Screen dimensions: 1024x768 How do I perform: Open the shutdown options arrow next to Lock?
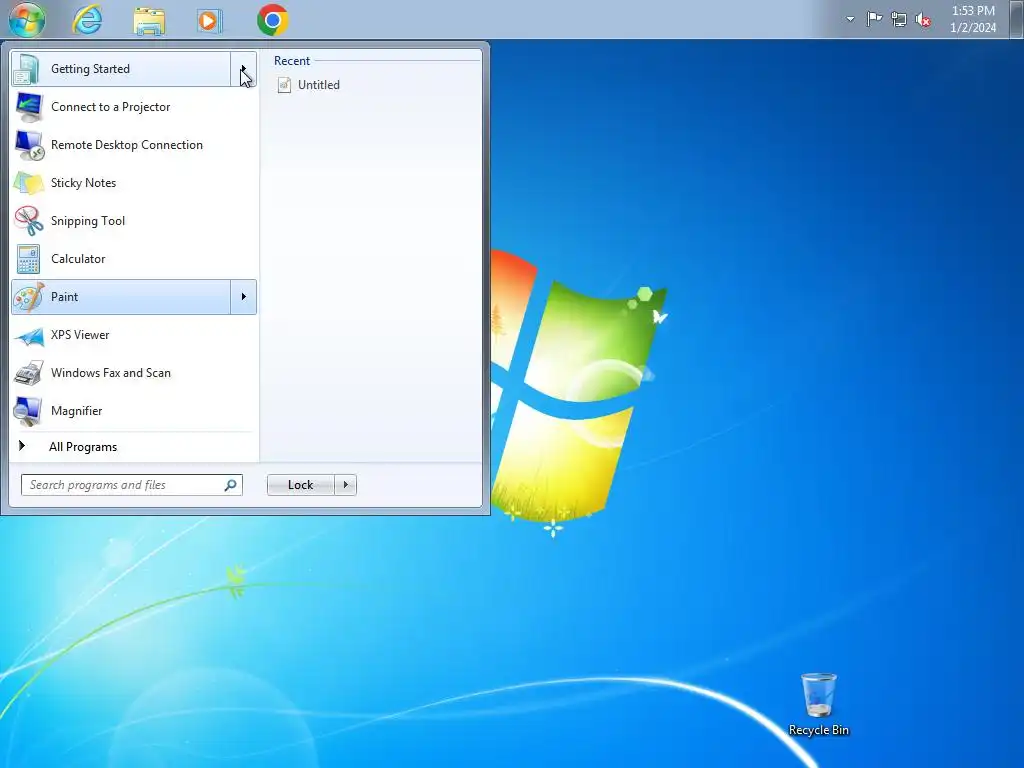(345, 485)
